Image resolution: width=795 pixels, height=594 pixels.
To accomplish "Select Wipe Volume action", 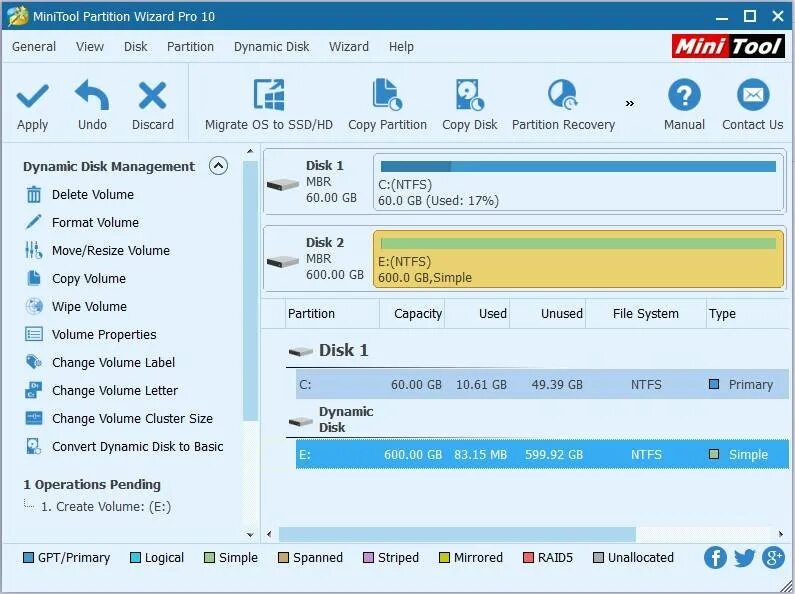I will pos(89,307).
